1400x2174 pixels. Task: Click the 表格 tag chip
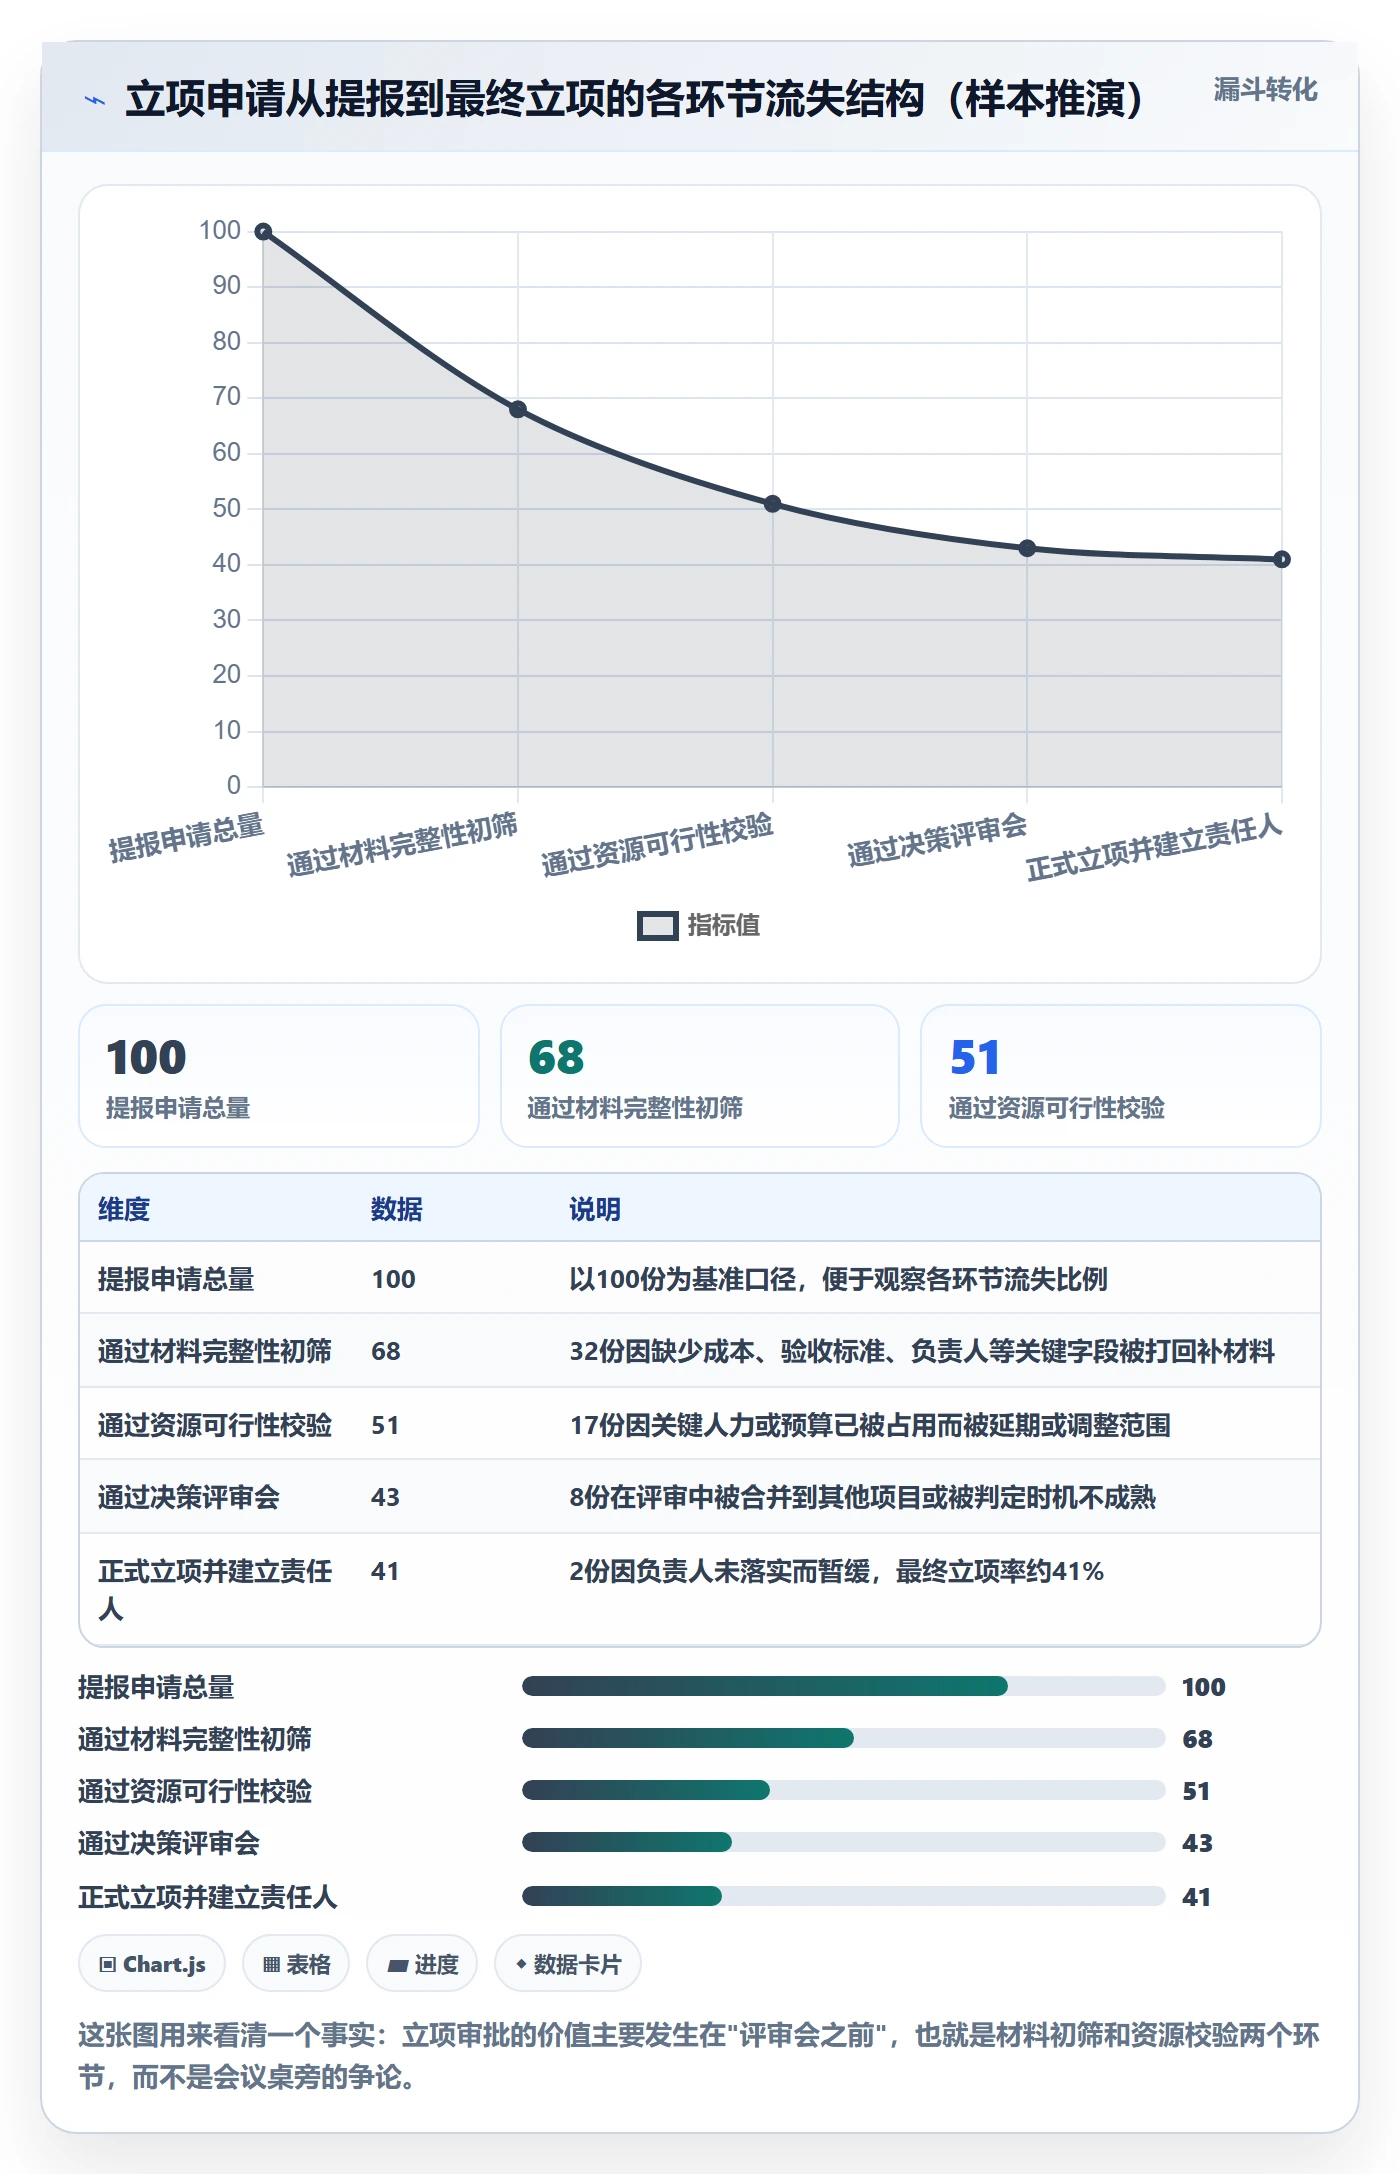(x=296, y=1964)
